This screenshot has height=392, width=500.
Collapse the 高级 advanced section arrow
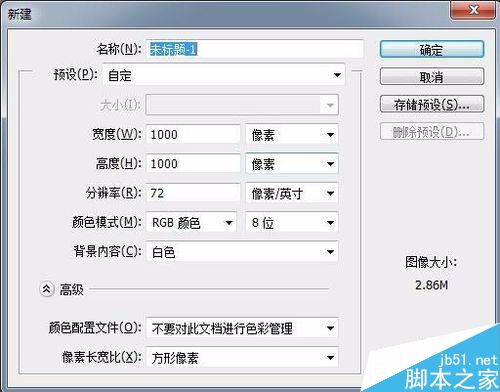click(47, 289)
